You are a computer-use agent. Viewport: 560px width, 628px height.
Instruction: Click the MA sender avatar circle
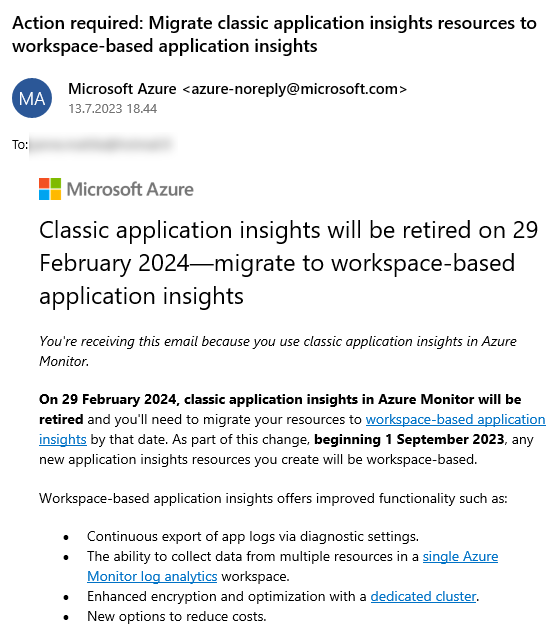coord(32,98)
